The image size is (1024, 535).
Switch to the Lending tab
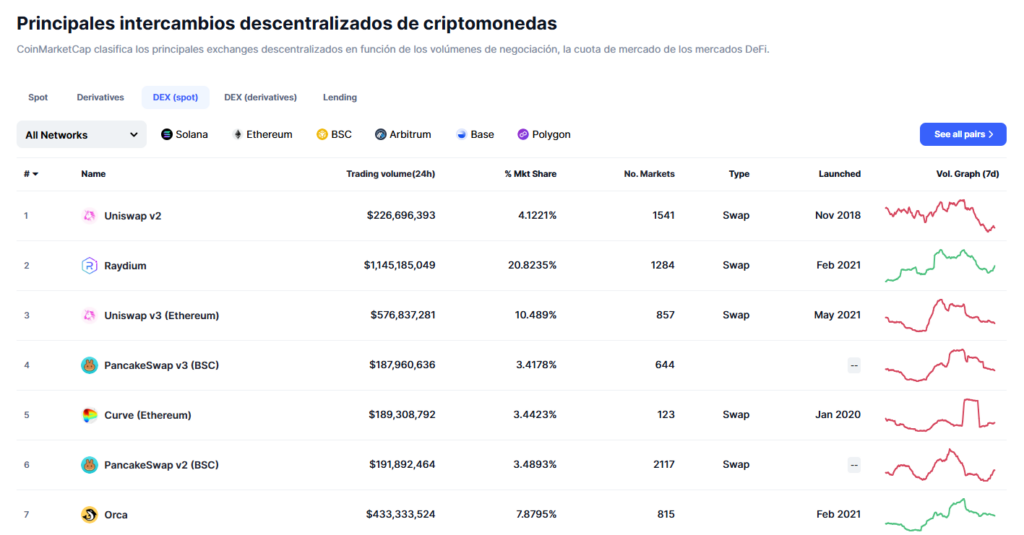[x=340, y=97]
